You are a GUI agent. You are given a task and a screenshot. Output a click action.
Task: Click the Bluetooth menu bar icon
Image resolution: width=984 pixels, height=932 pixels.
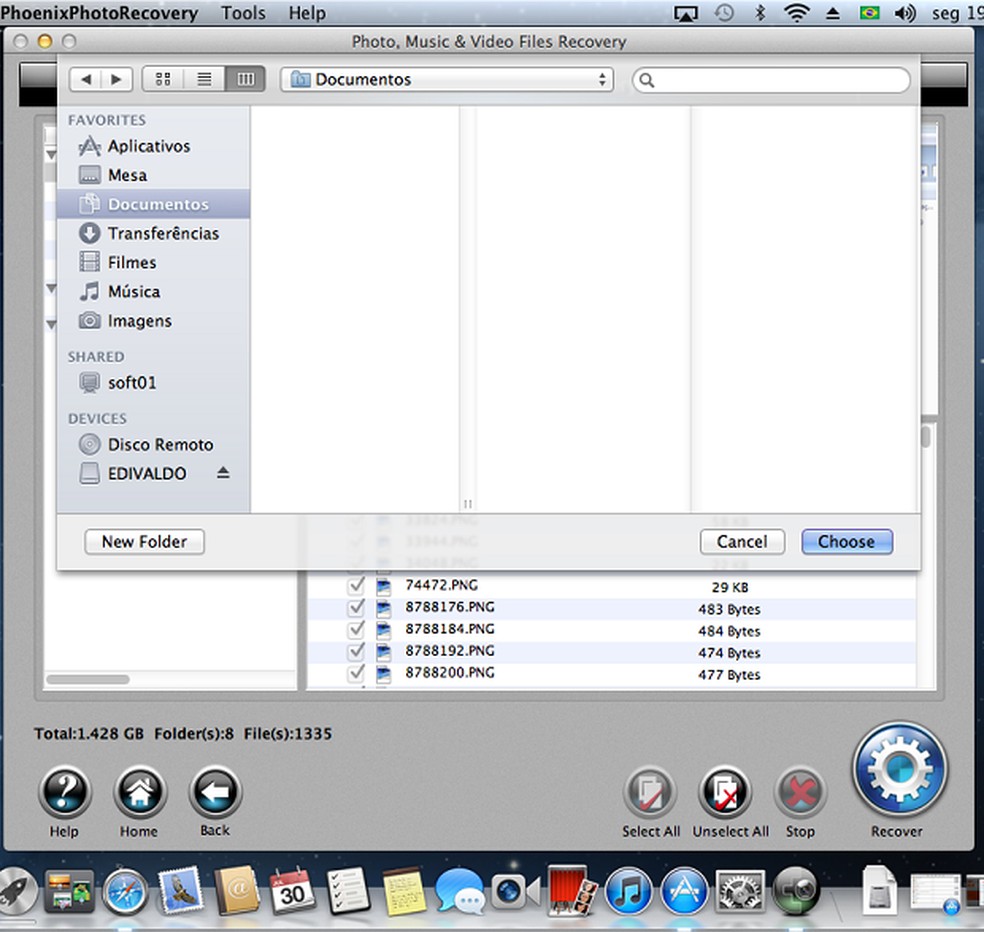click(760, 13)
